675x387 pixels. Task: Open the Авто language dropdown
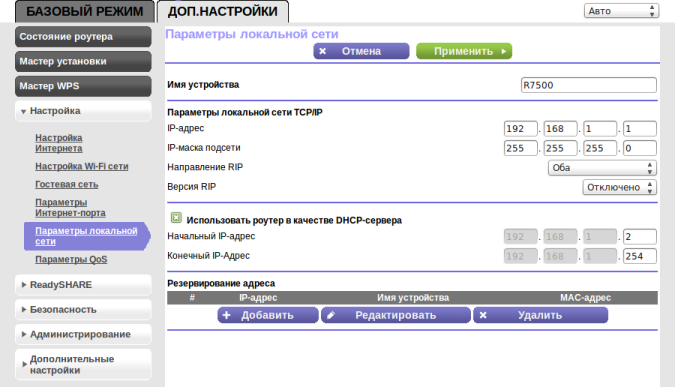621,11
